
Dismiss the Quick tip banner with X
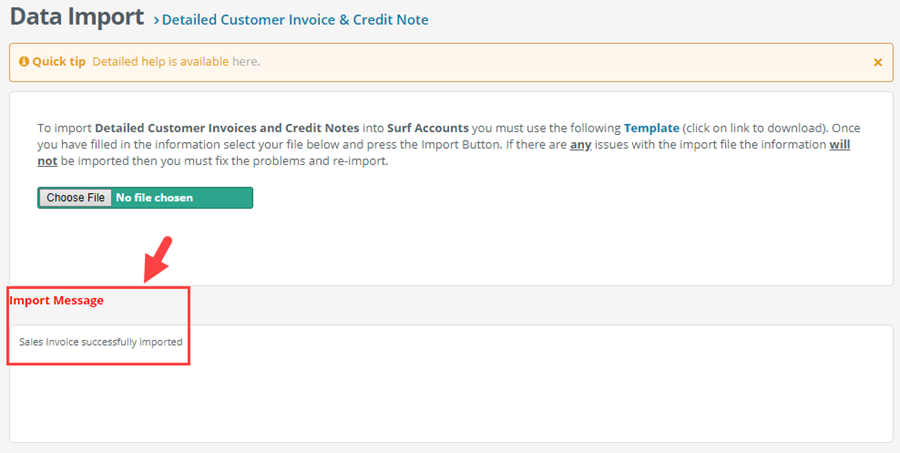(878, 62)
